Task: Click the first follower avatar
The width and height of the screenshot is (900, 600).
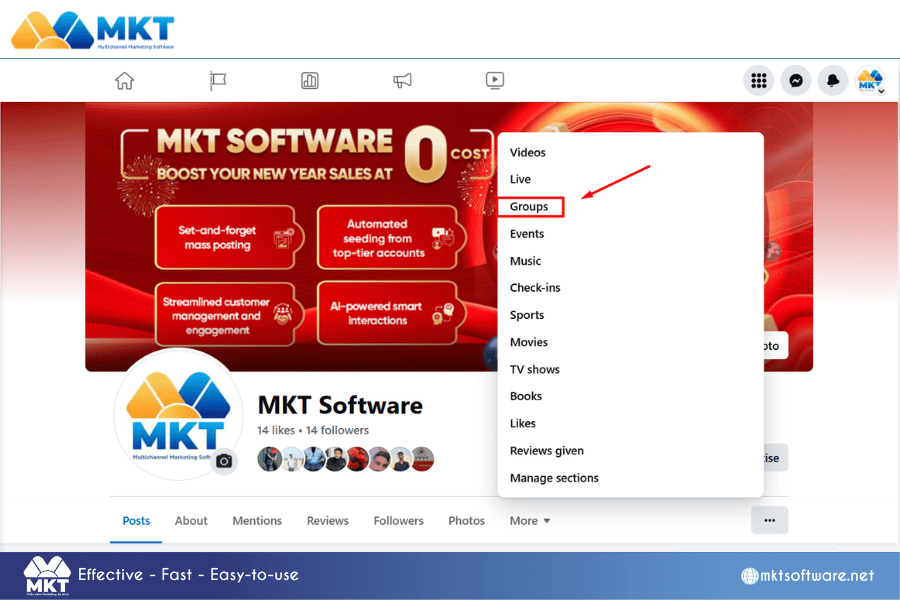Action: tap(269, 459)
